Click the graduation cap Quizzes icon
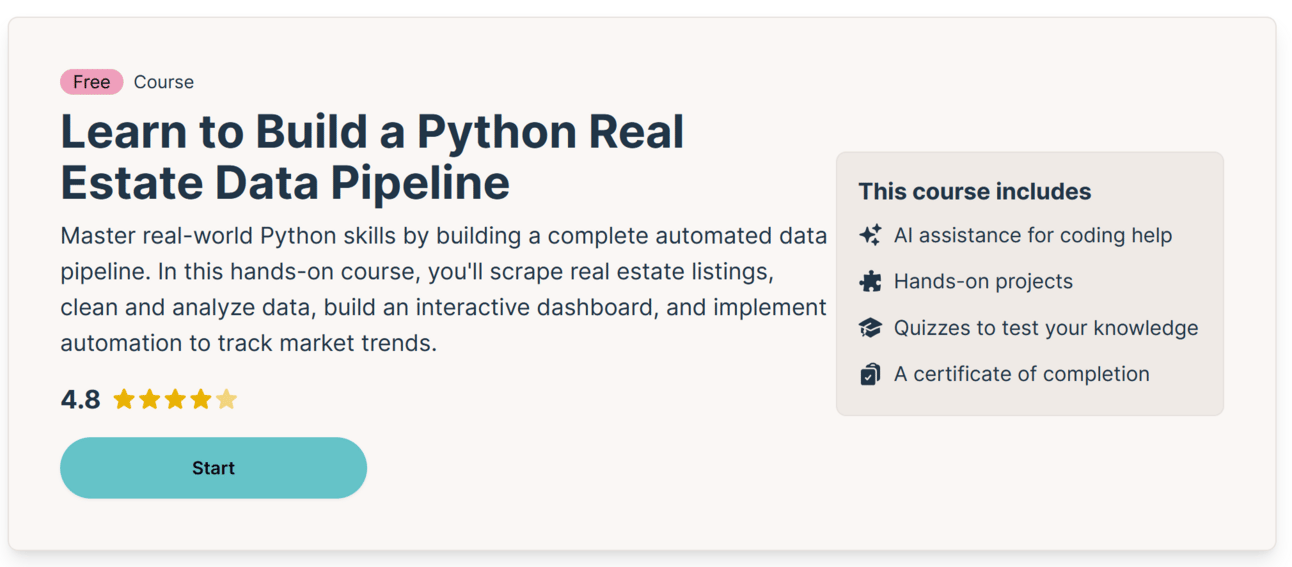The width and height of the screenshot is (1292, 567). pyautogui.click(x=870, y=328)
